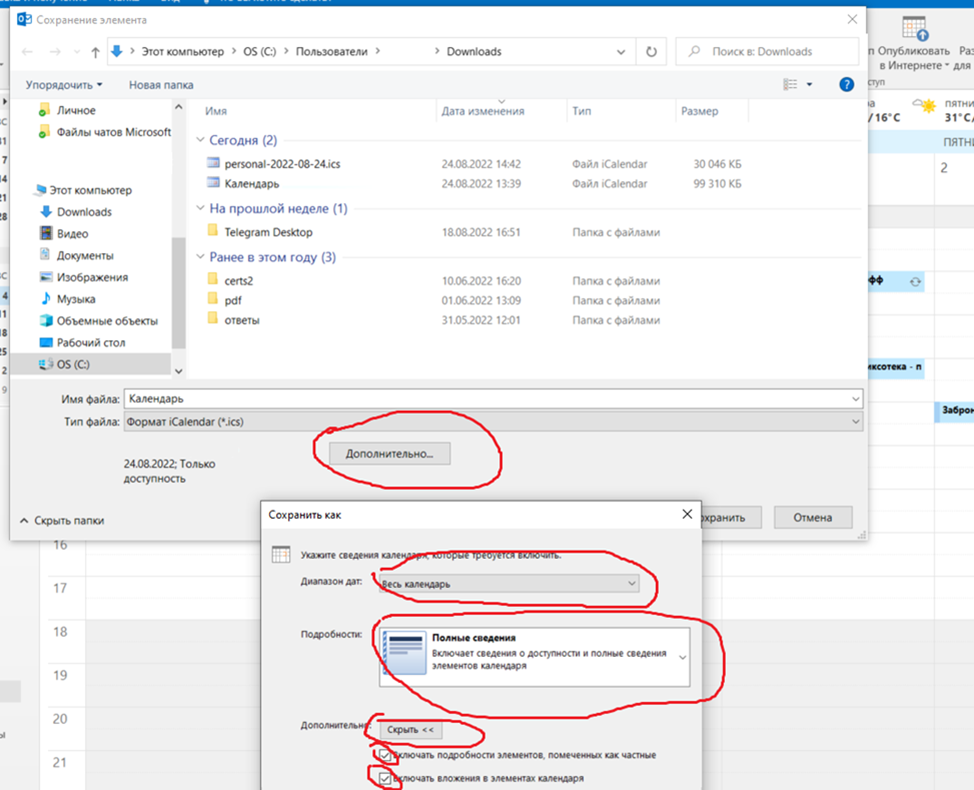
Task: Collapse the На прошлой неделе (1) group
Action: point(200,208)
